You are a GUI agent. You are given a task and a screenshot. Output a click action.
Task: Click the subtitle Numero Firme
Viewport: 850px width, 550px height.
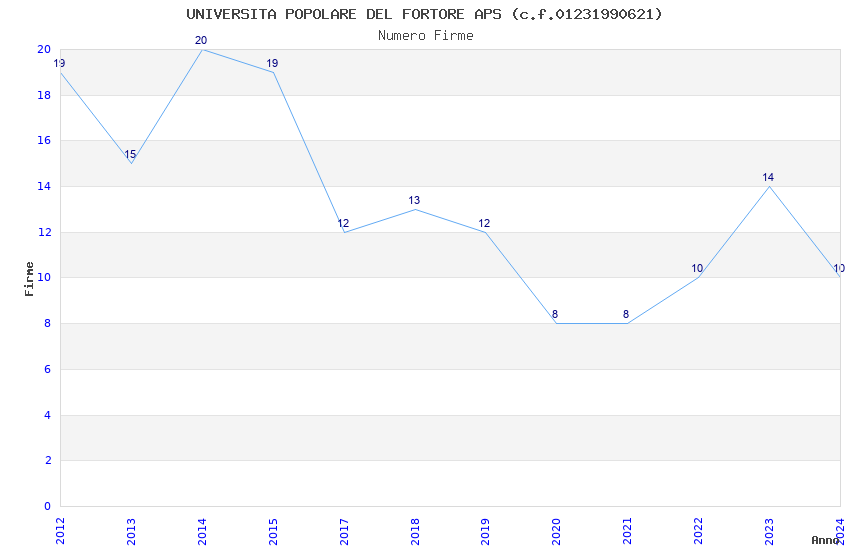(426, 36)
